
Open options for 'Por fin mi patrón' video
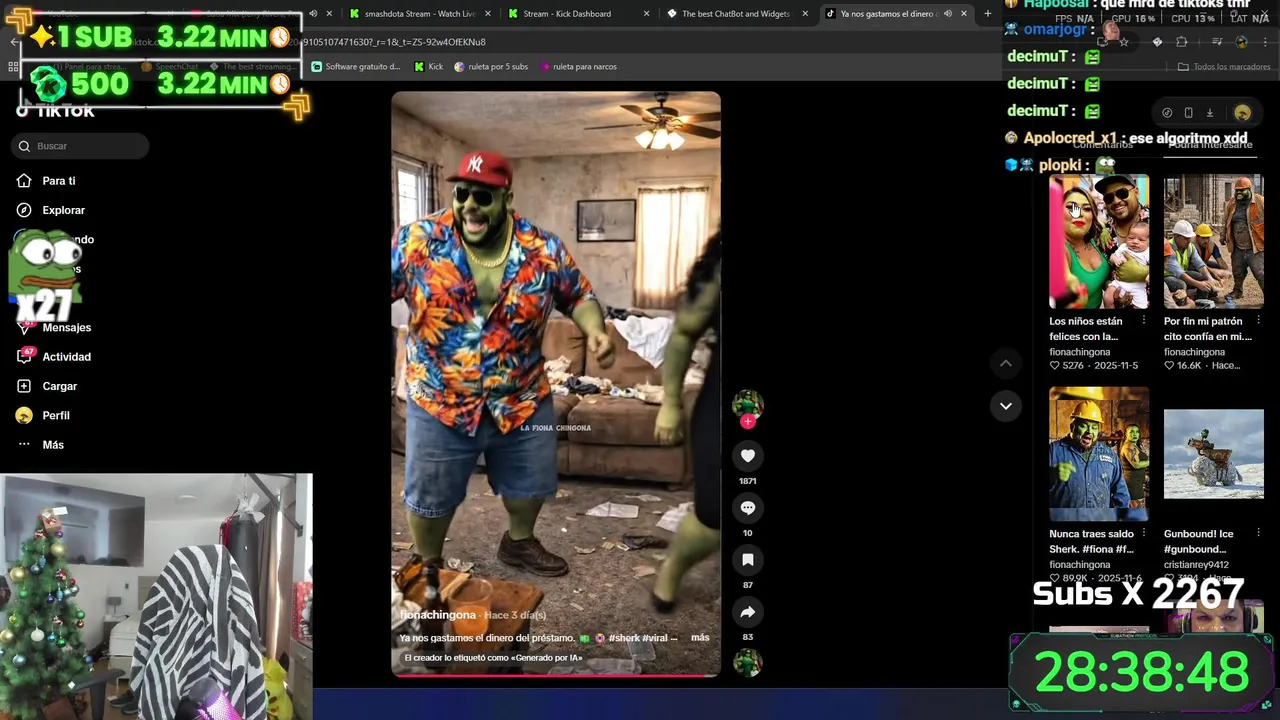[1259, 321]
